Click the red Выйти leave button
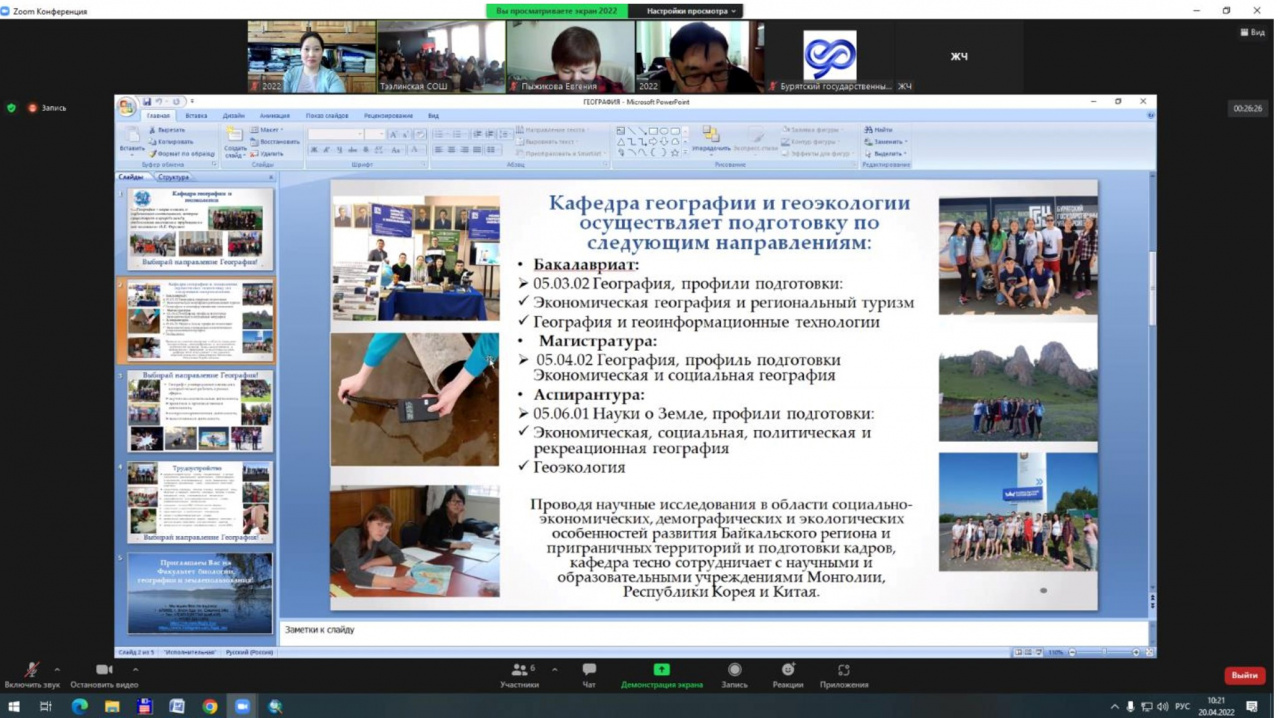 pos(1244,675)
